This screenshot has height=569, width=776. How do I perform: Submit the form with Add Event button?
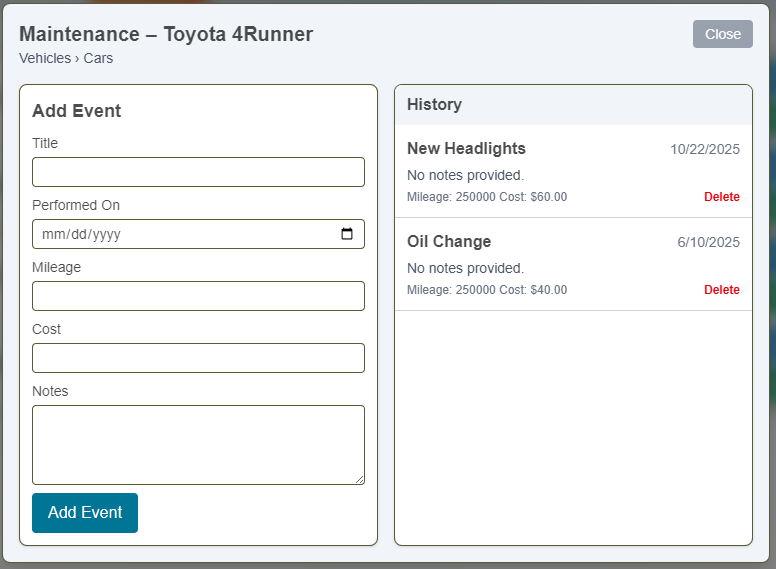85,513
